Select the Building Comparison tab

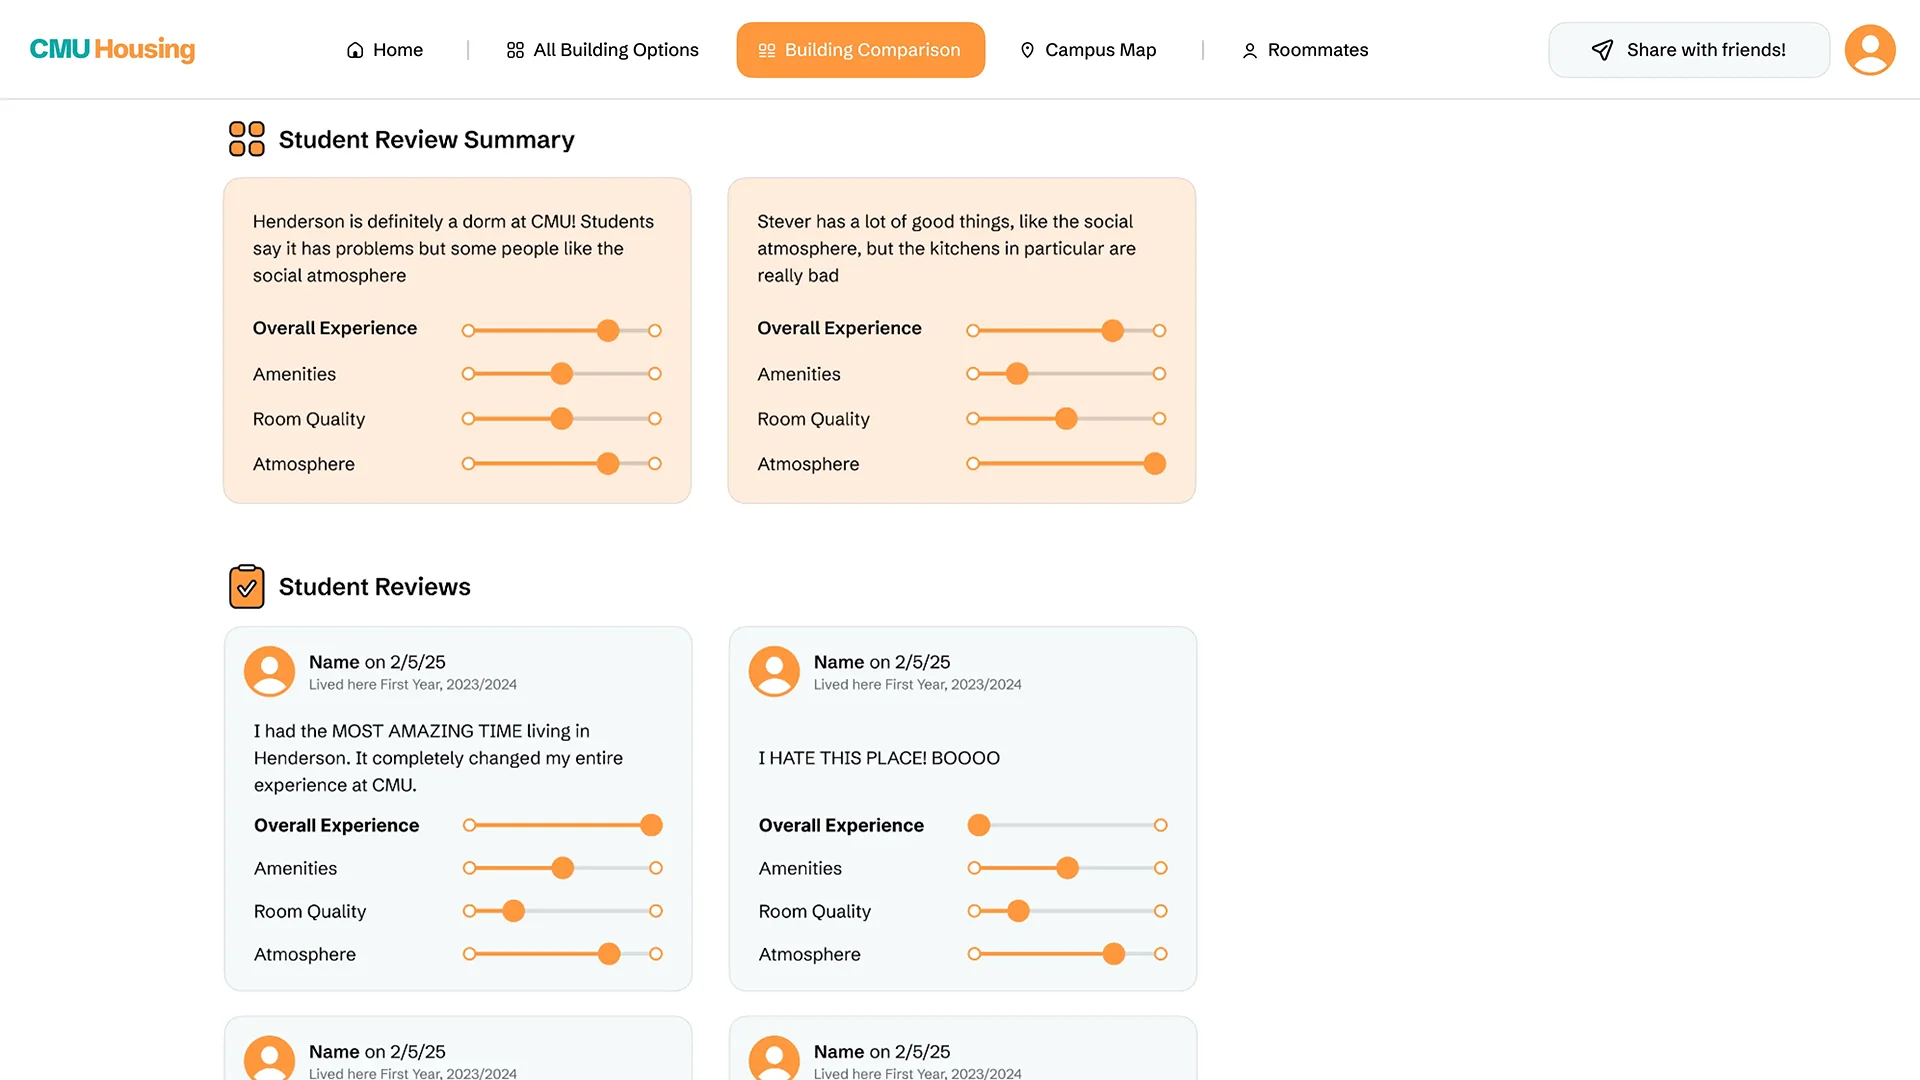click(860, 50)
